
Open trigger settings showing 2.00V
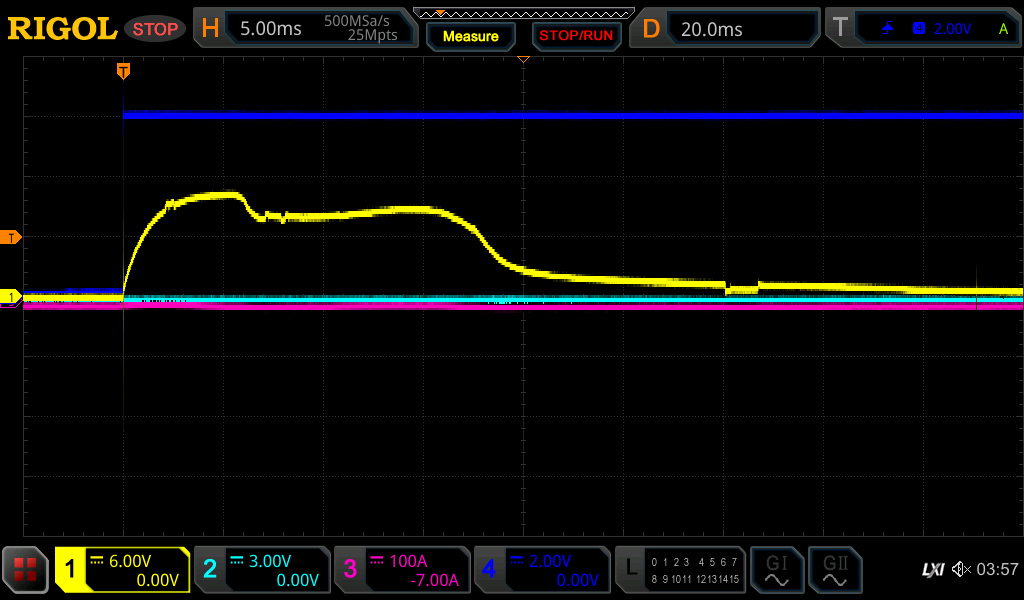pyautogui.click(x=920, y=28)
